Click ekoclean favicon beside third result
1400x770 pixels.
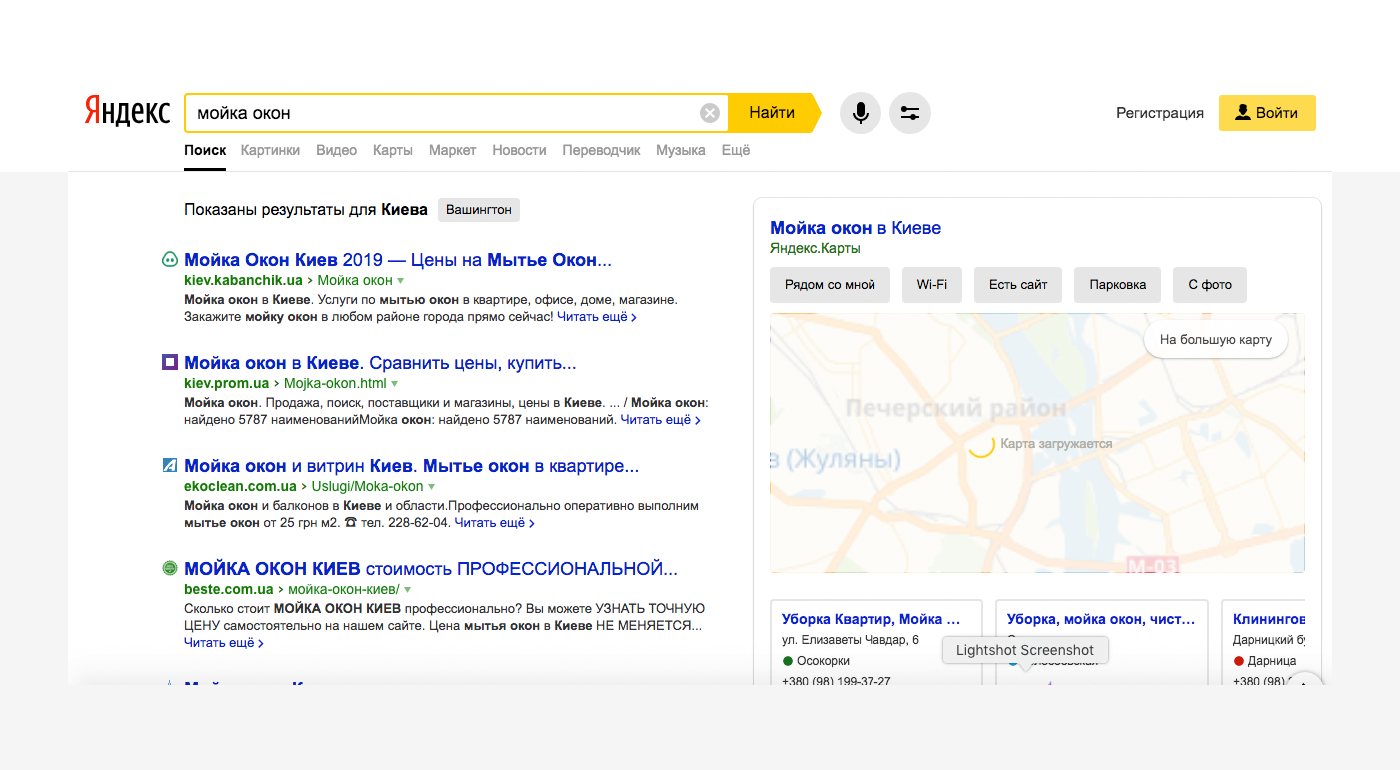tap(170, 465)
